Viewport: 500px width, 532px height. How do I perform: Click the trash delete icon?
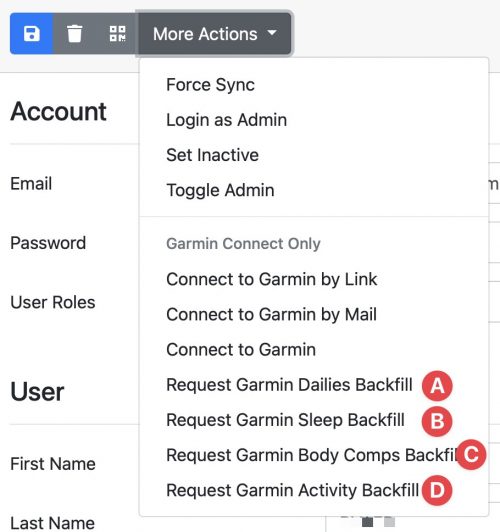coord(74,34)
